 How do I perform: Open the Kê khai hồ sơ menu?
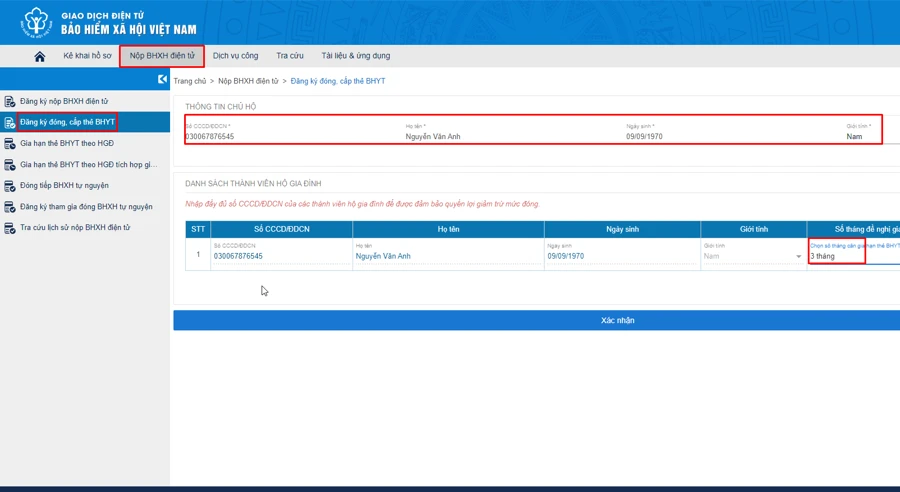pos(87,56)
